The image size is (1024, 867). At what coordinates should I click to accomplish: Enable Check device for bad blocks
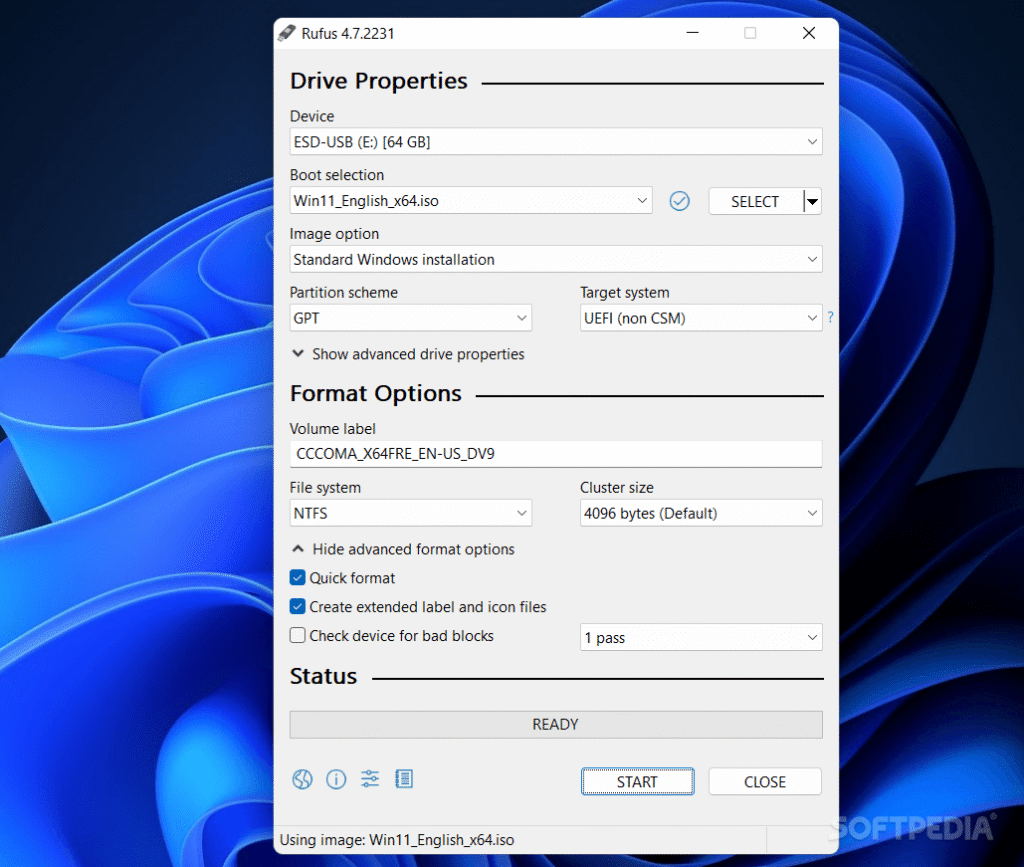(x=297, y=635)
